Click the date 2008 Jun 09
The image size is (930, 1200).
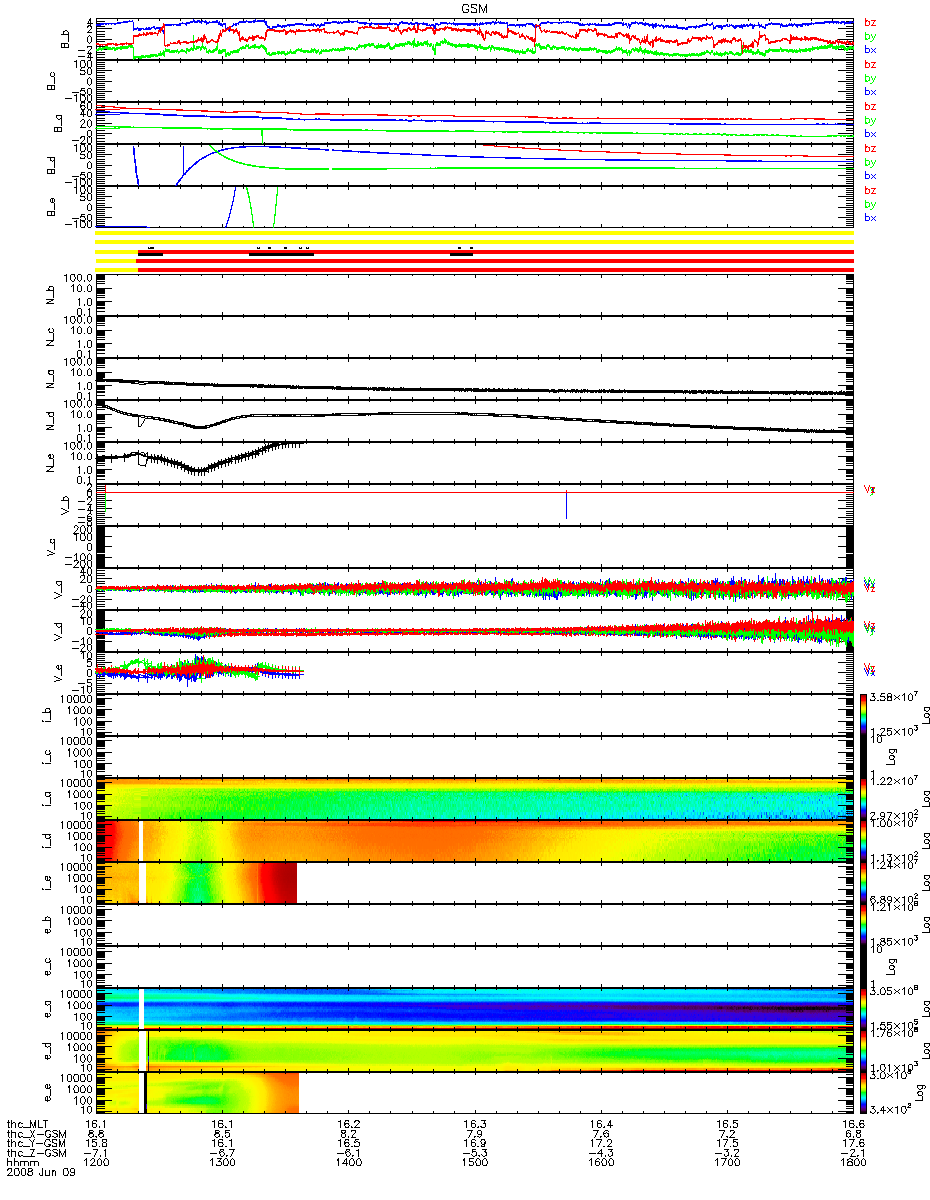[x=39, y=1172]
